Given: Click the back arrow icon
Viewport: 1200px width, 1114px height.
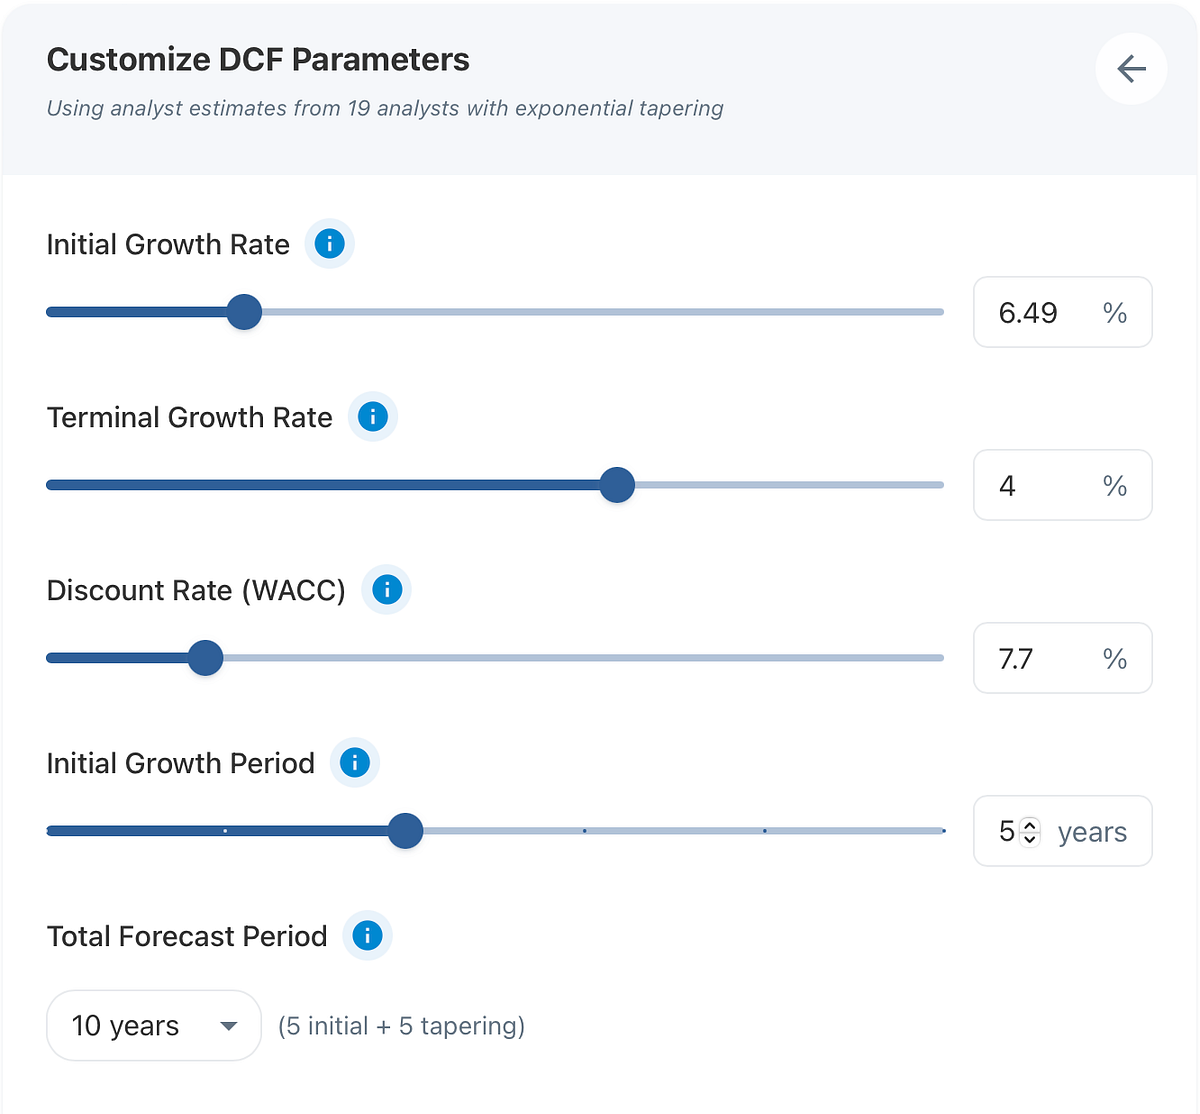Looking at the screenshot, I should (1131, 69).
